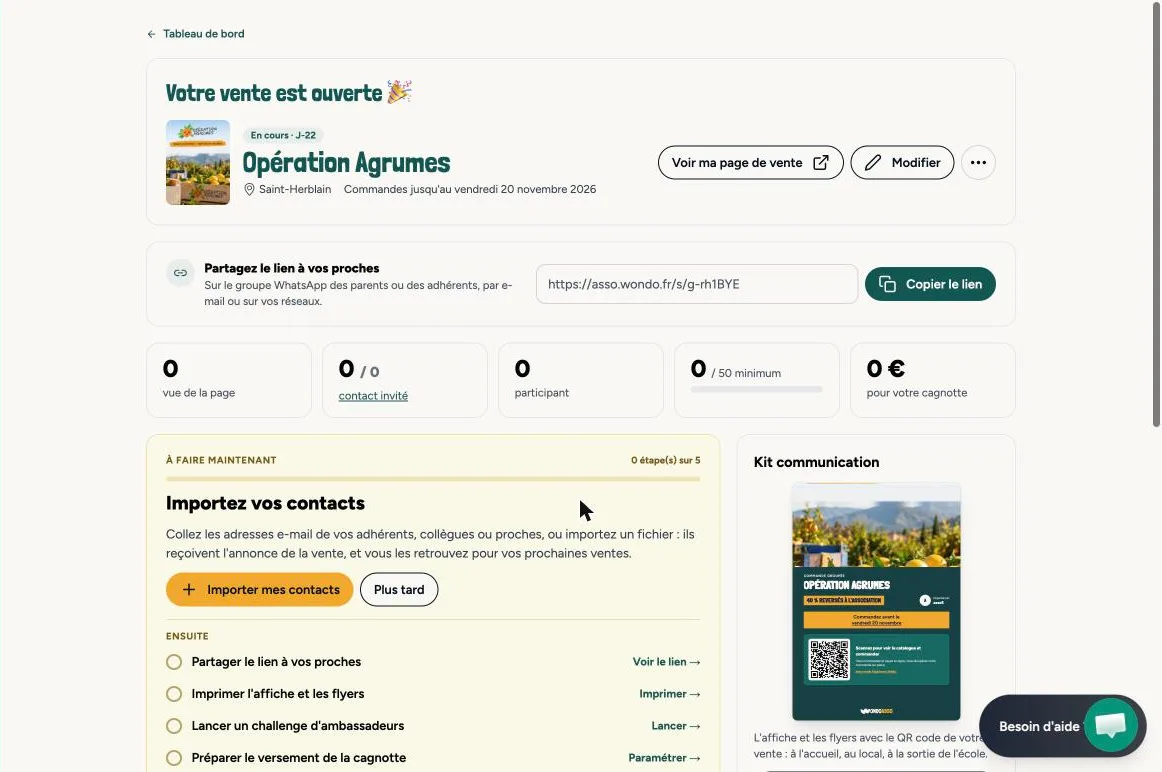
Task: Click the Voir le lien link
Action: point(666,662)
